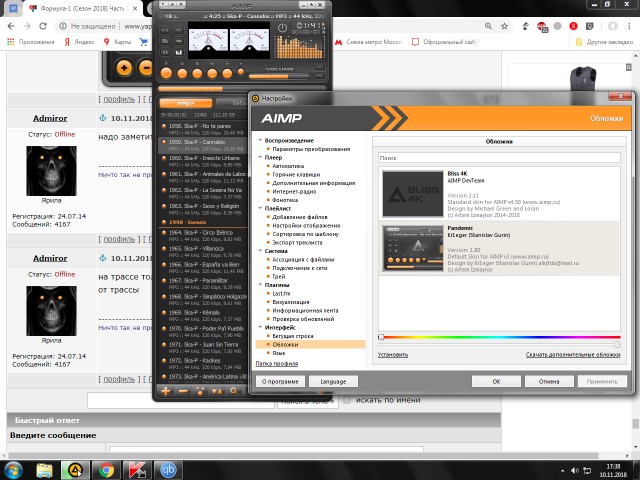Click the volume speaker icon in system tray

tap(575, 471)
